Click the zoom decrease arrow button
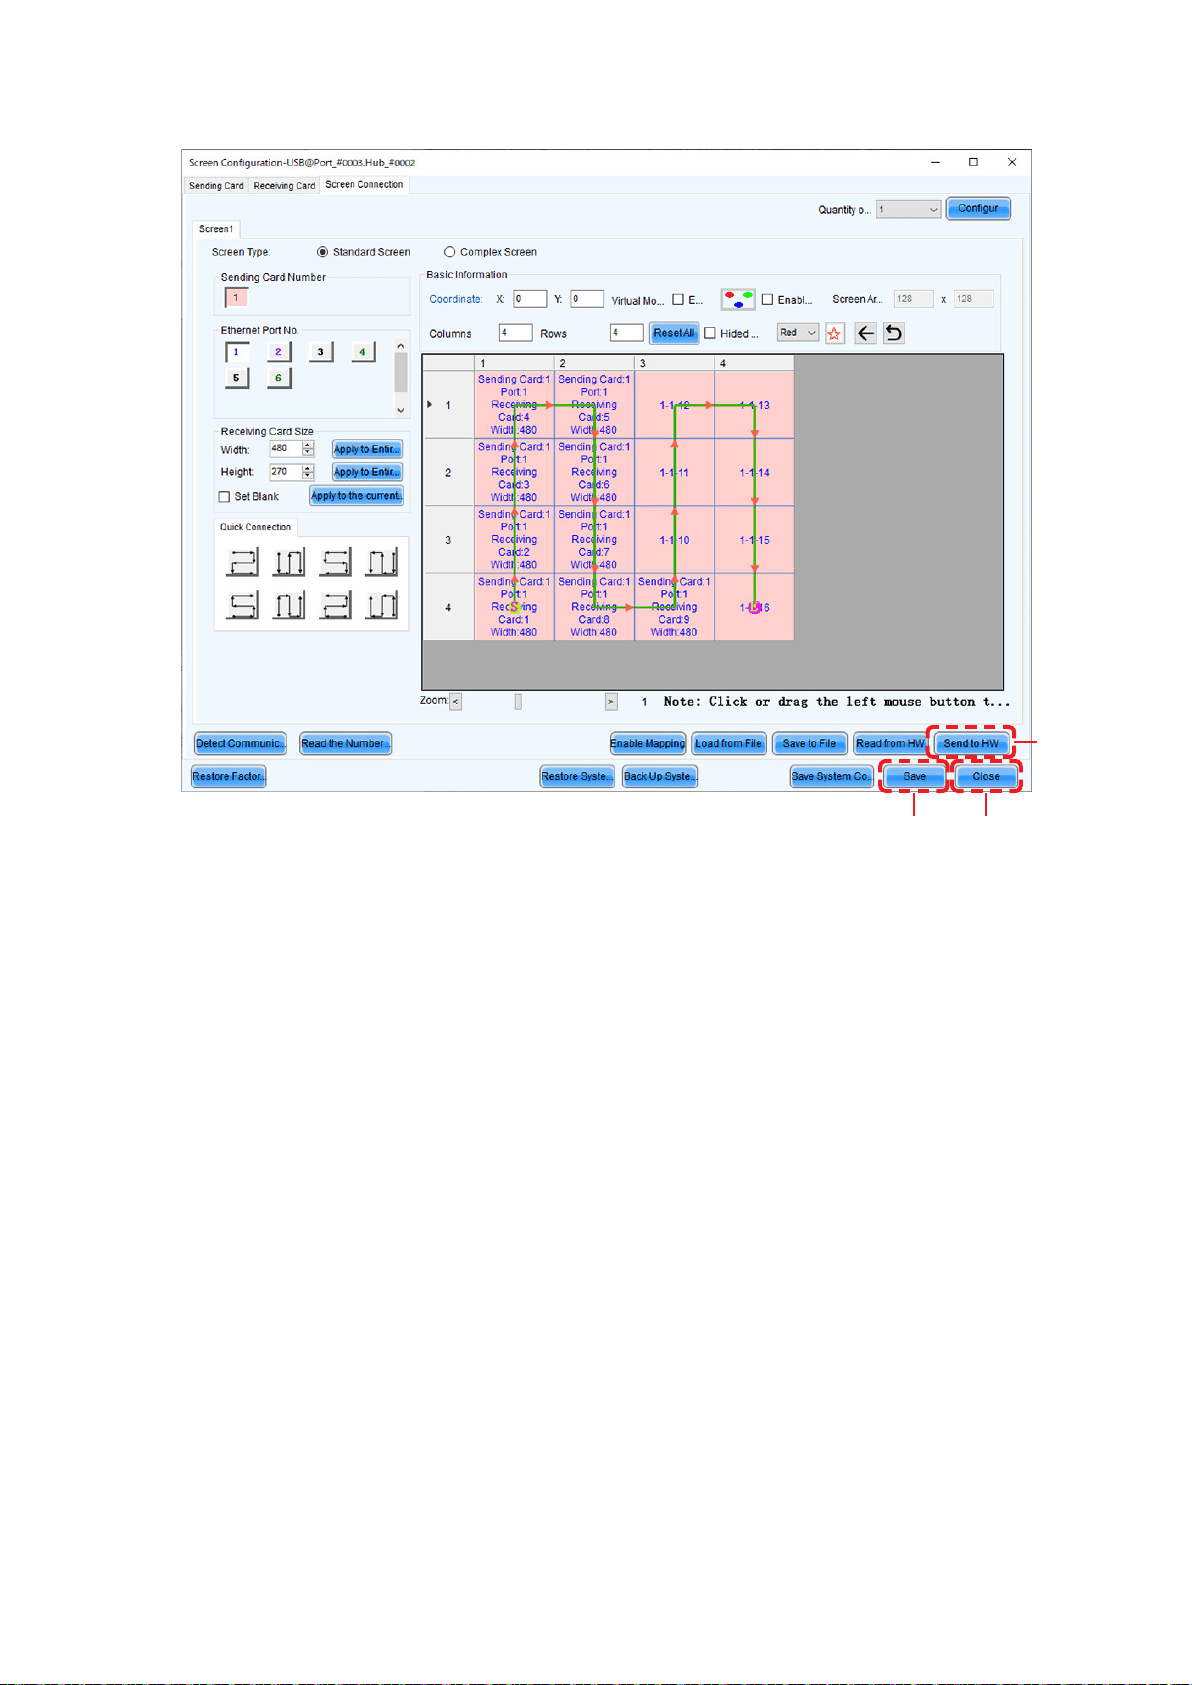This screenshot has height=1685, width=1192. point(456,702)
